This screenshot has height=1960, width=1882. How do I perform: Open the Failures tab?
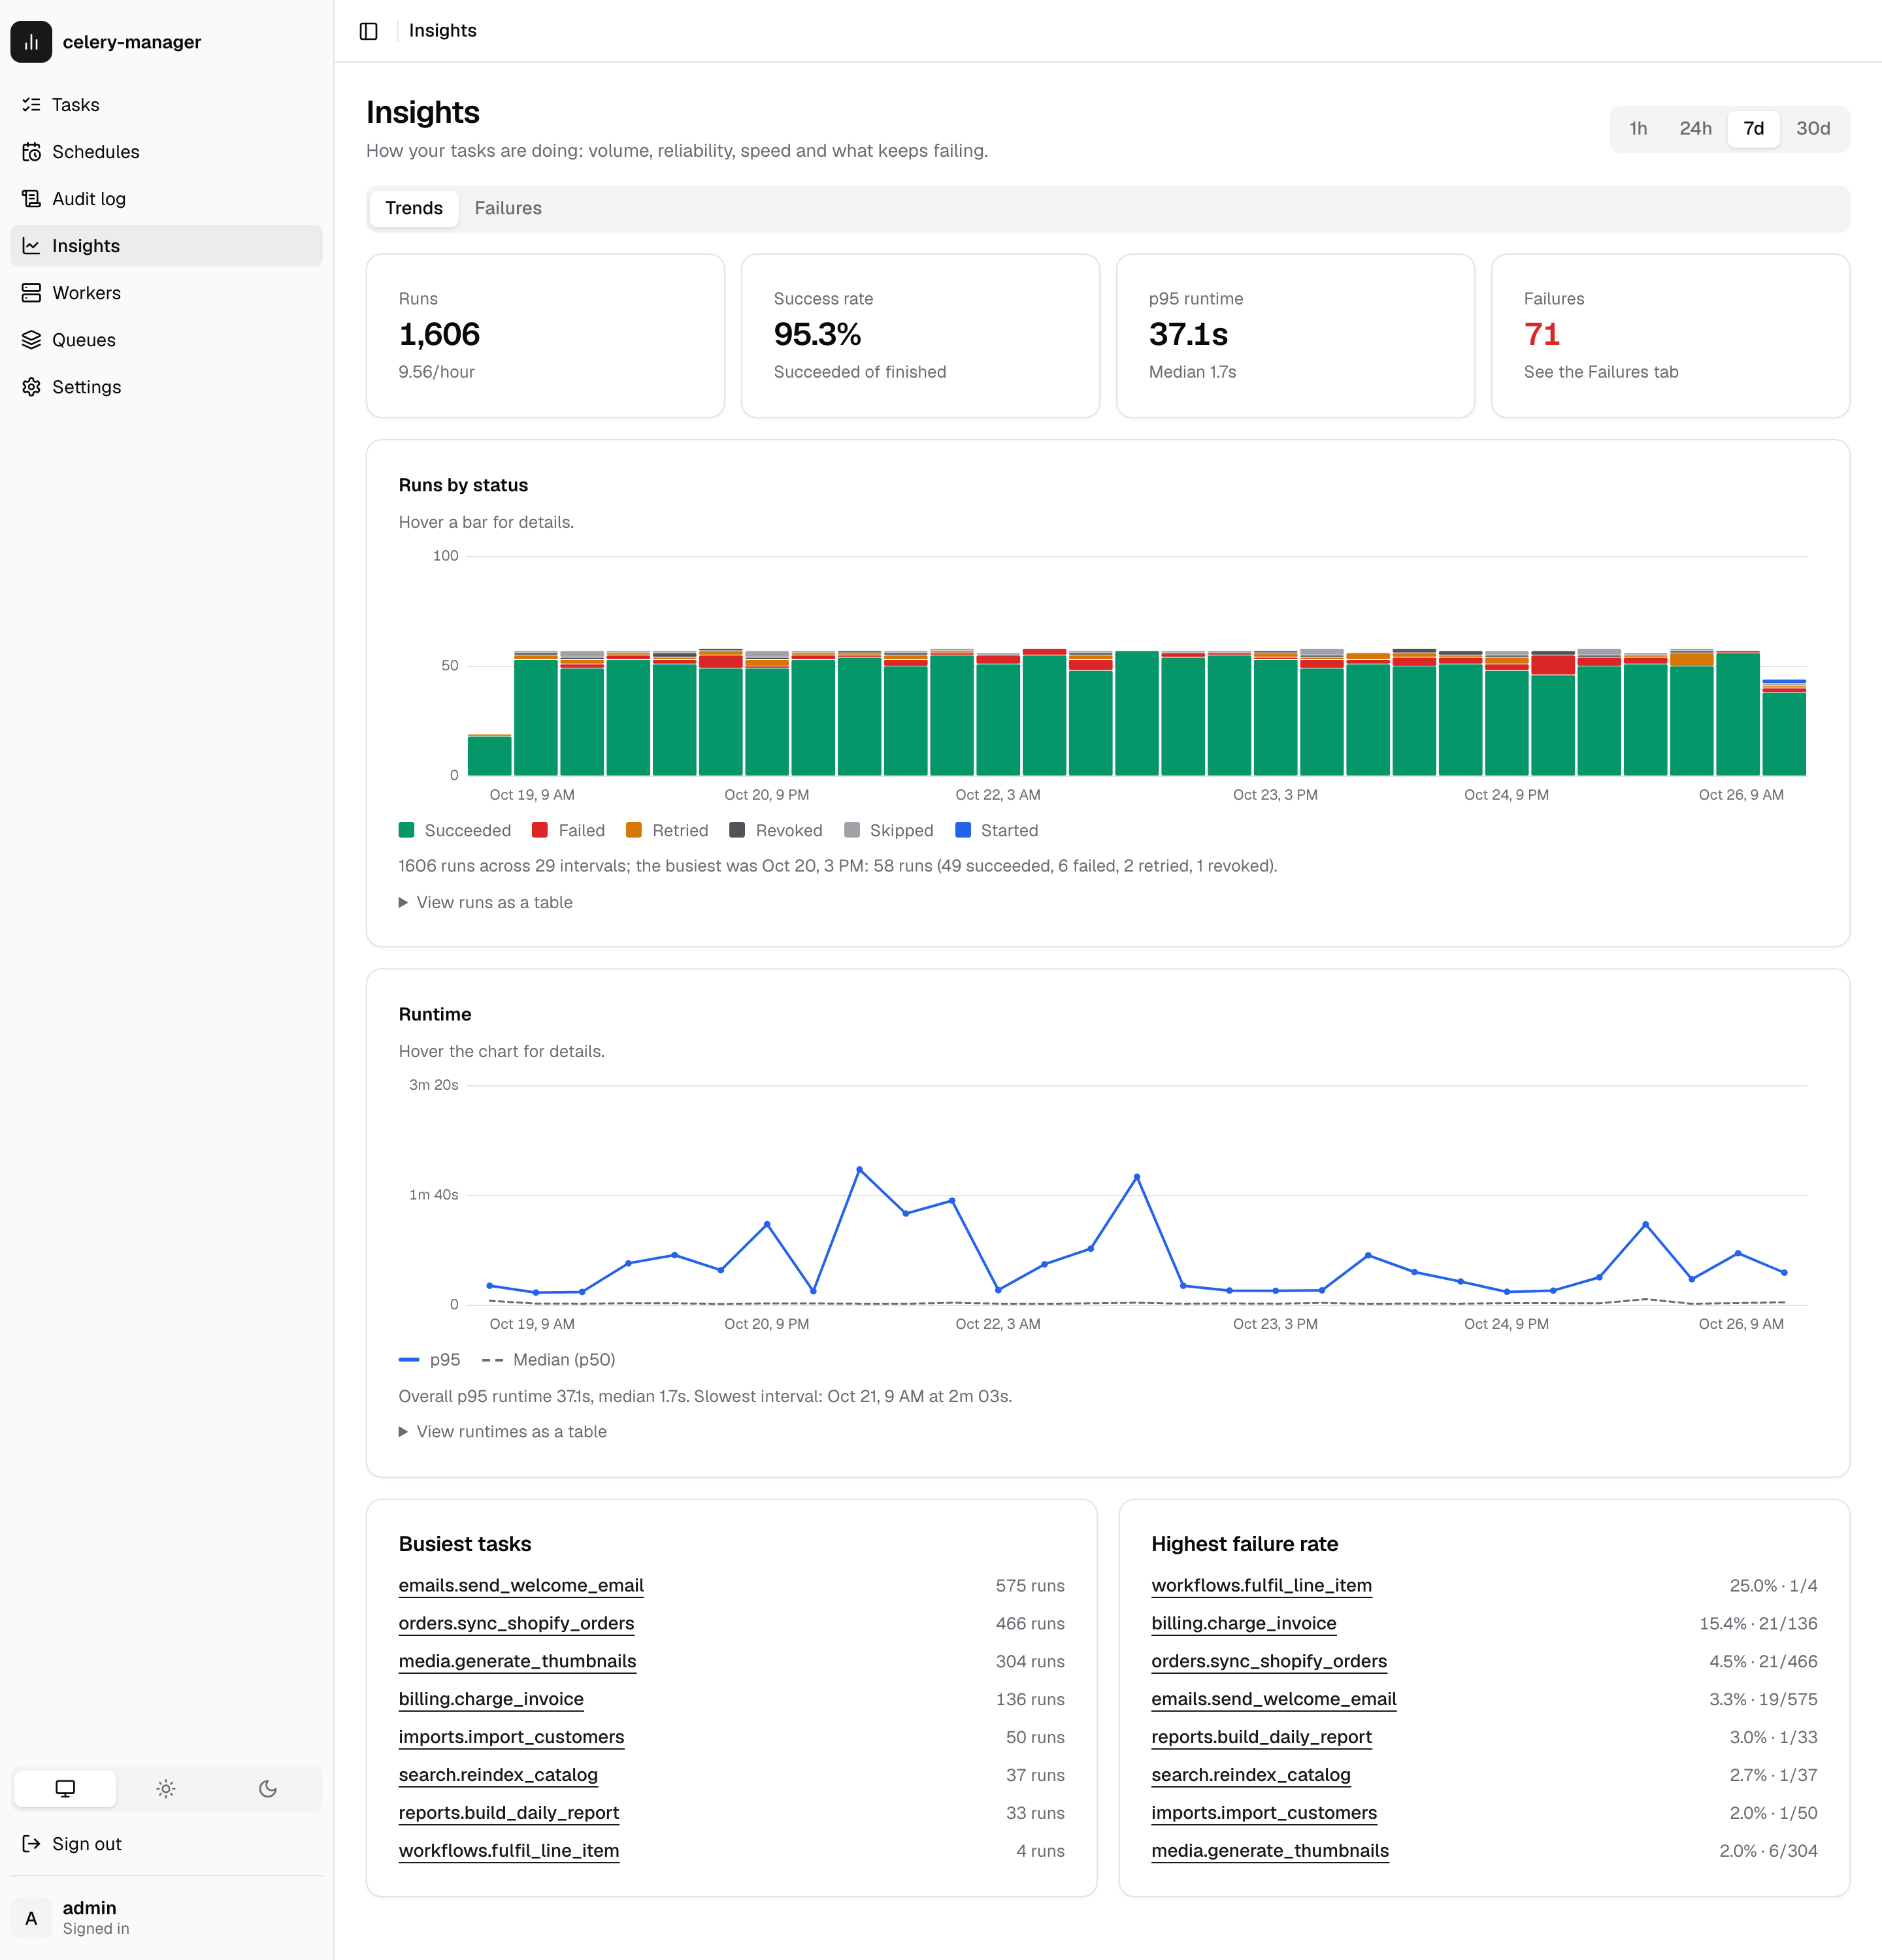point(508,209)
